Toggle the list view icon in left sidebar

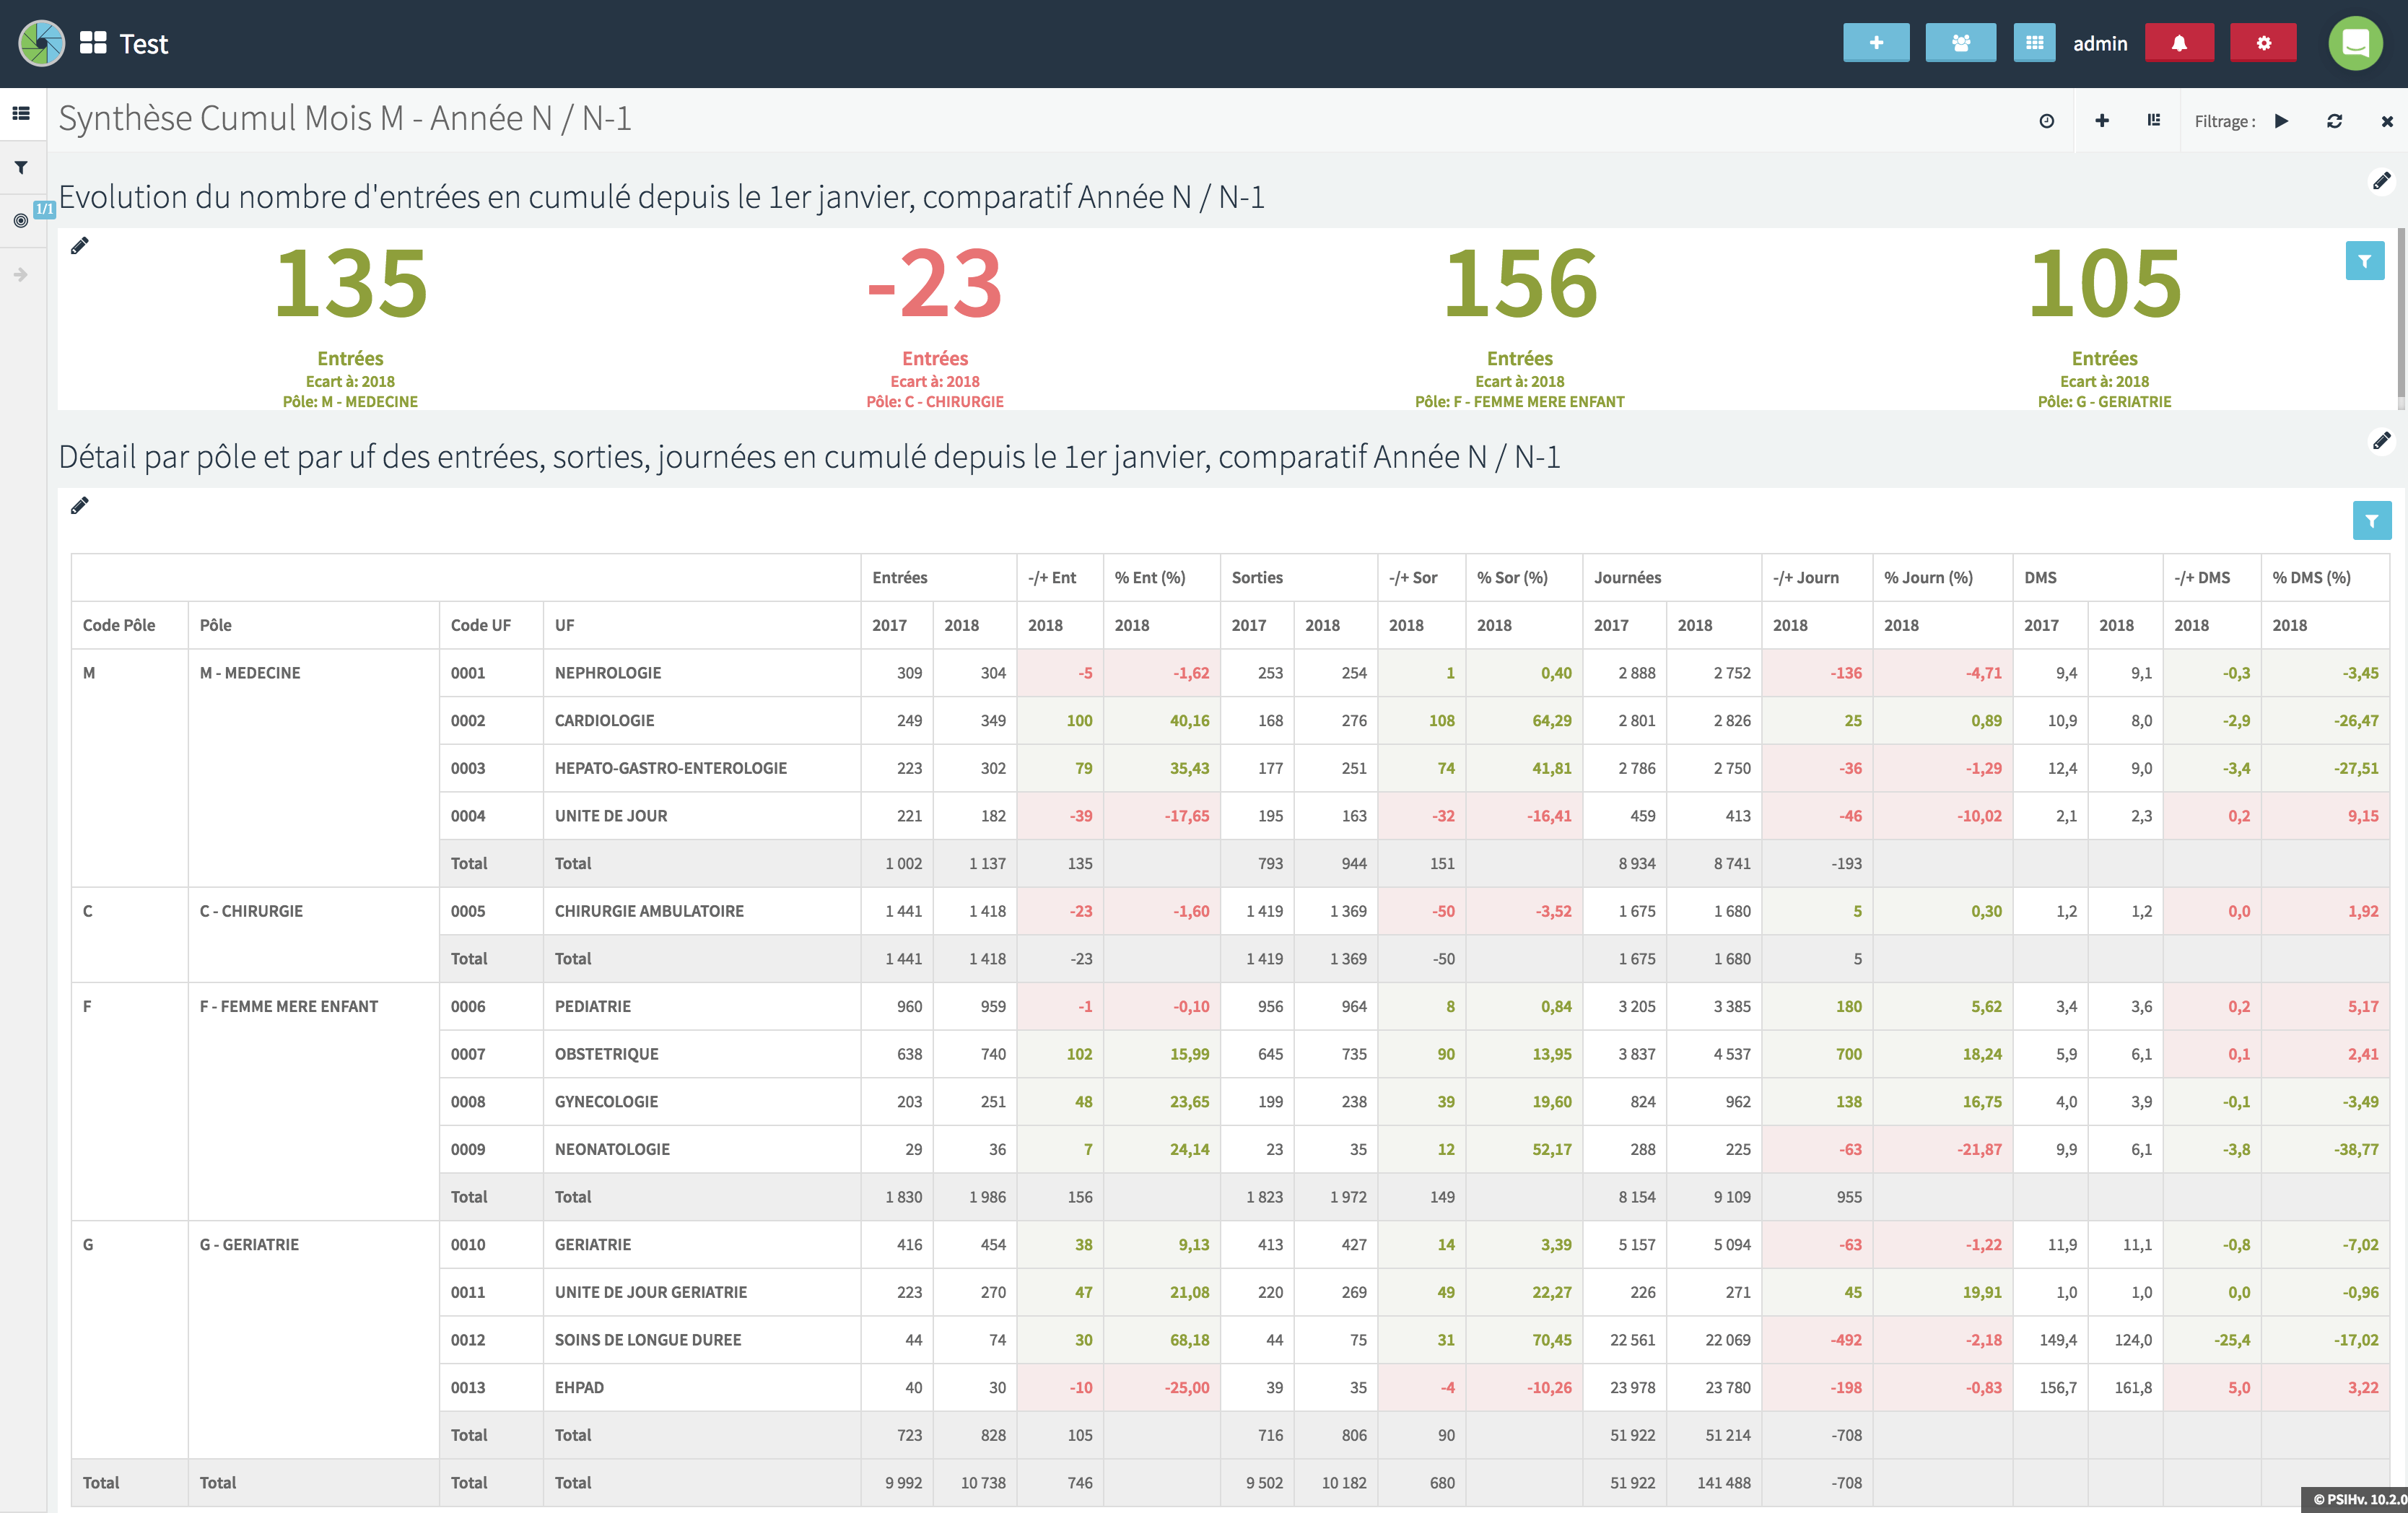coord(21,114)
